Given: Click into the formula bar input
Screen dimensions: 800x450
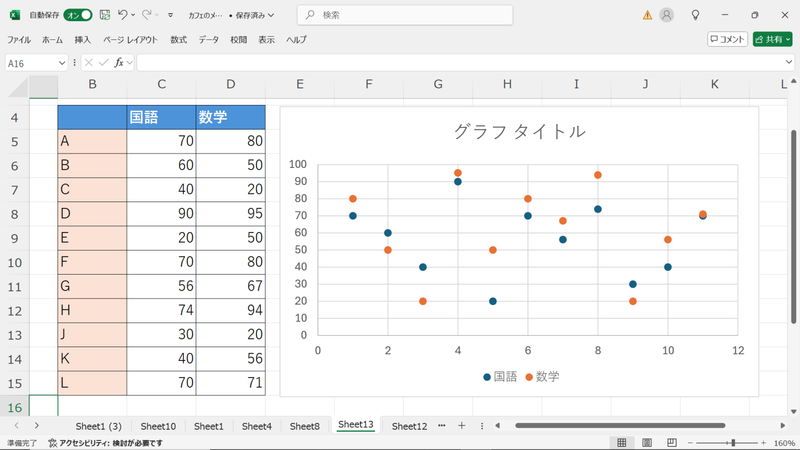Looking at the screenshot, I should (x=460, y=63).
